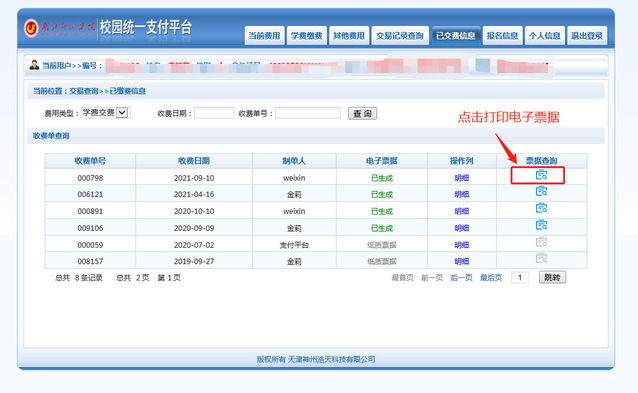Open 明细 details for bill 009106
Viewport: 638px width, 393px height.
(462, 228)
